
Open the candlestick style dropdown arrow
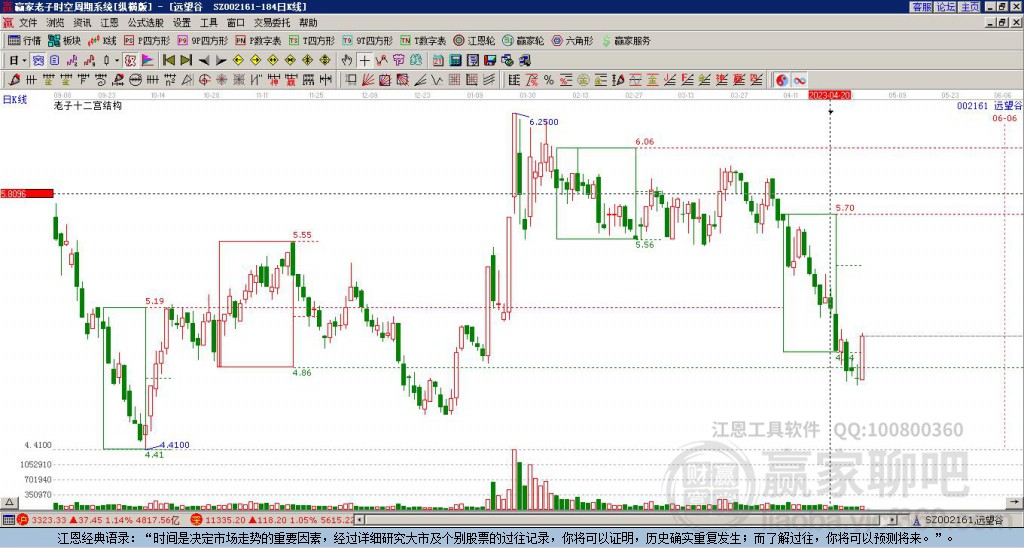(117, 61)
